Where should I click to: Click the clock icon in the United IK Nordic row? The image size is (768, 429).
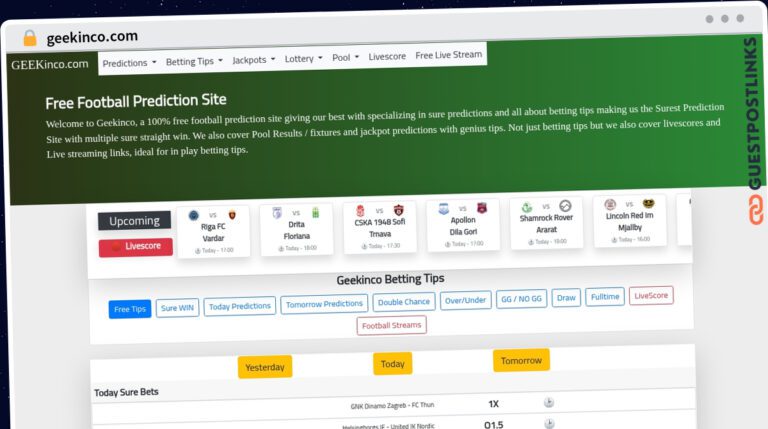[x=550, y=424]
